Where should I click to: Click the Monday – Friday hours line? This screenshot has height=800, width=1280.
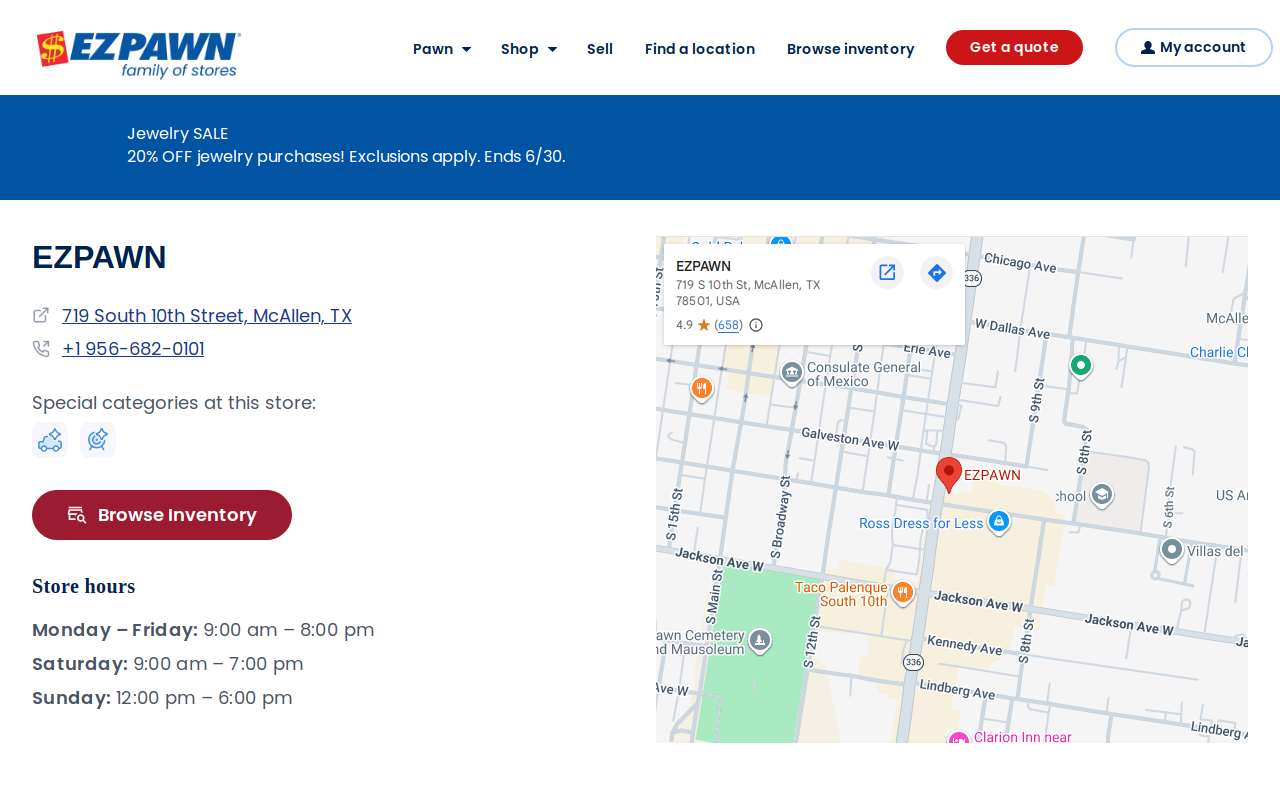click(x=203, y=630)
